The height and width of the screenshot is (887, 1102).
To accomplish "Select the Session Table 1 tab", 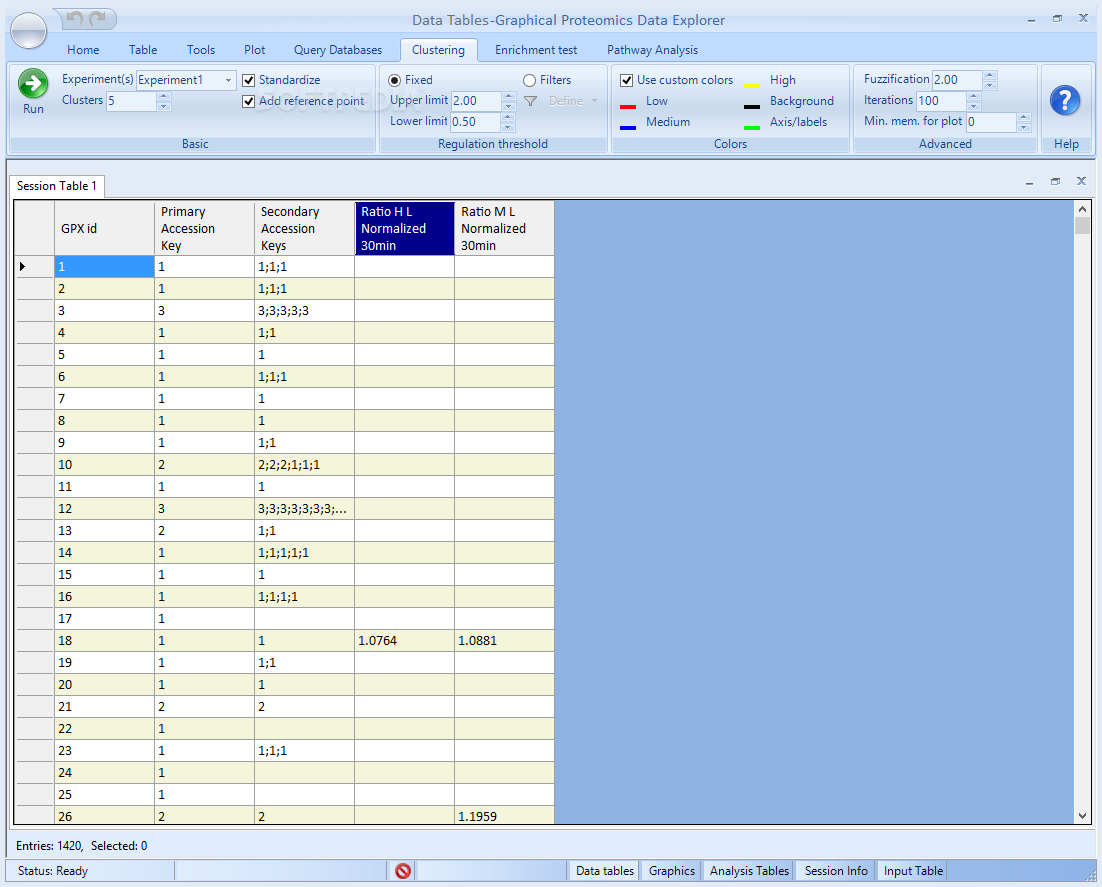I will tap(57, 186).
